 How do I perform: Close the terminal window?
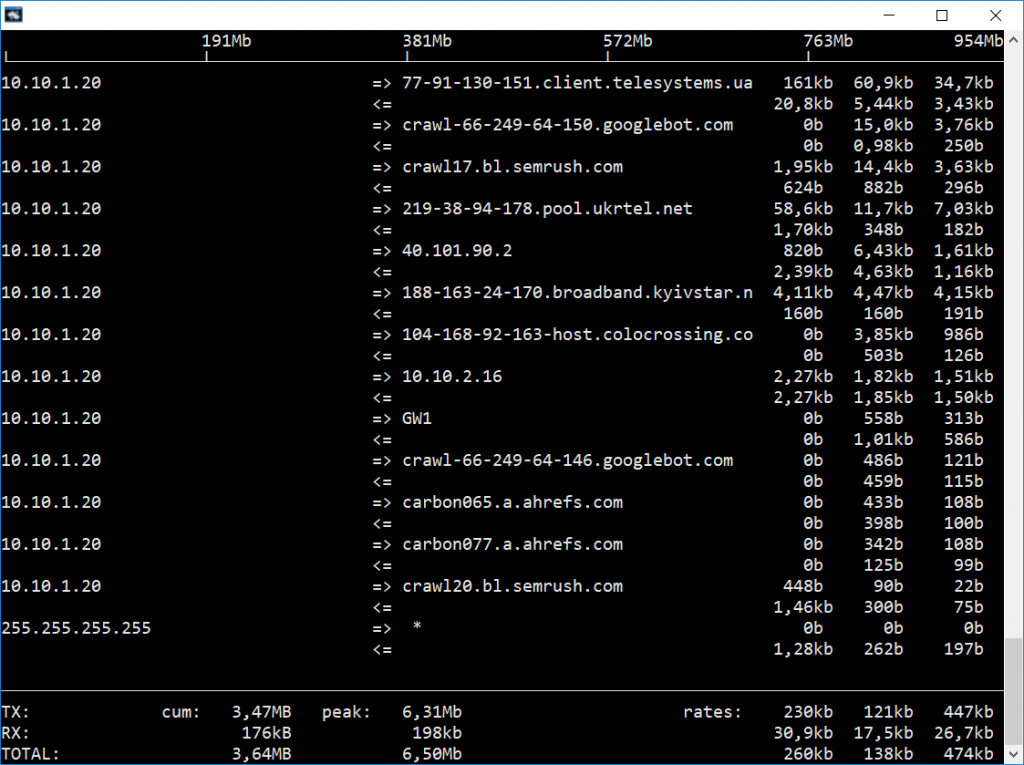coord(995,15)
